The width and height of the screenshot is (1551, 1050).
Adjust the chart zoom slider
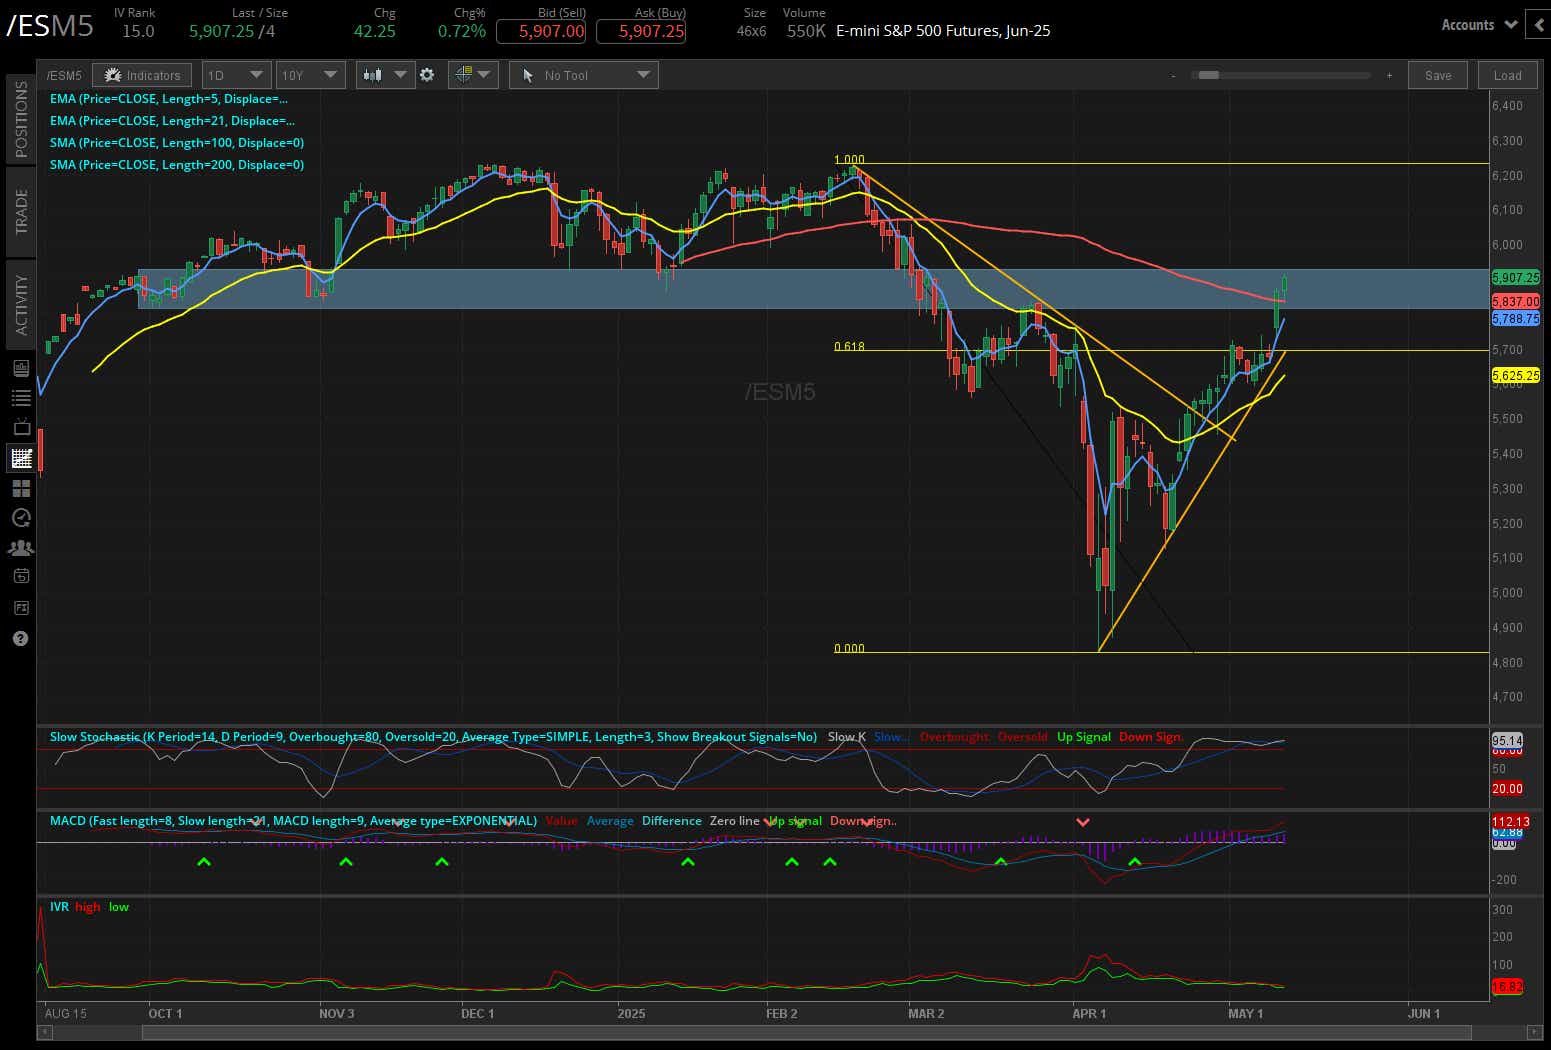pyautogui.click(x=1208, y=74)
